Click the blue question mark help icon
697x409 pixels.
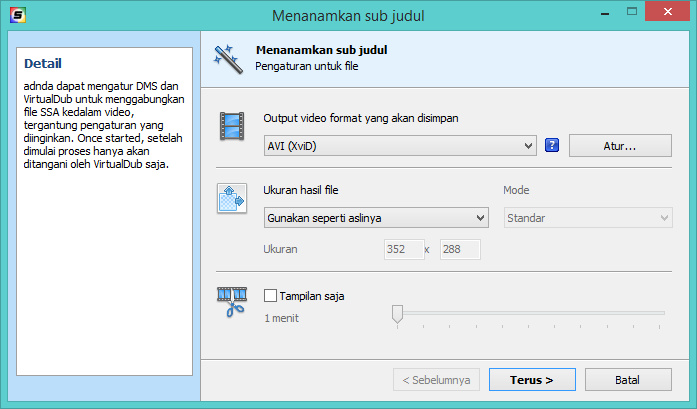pyautogui.click(x=551, y=146)
